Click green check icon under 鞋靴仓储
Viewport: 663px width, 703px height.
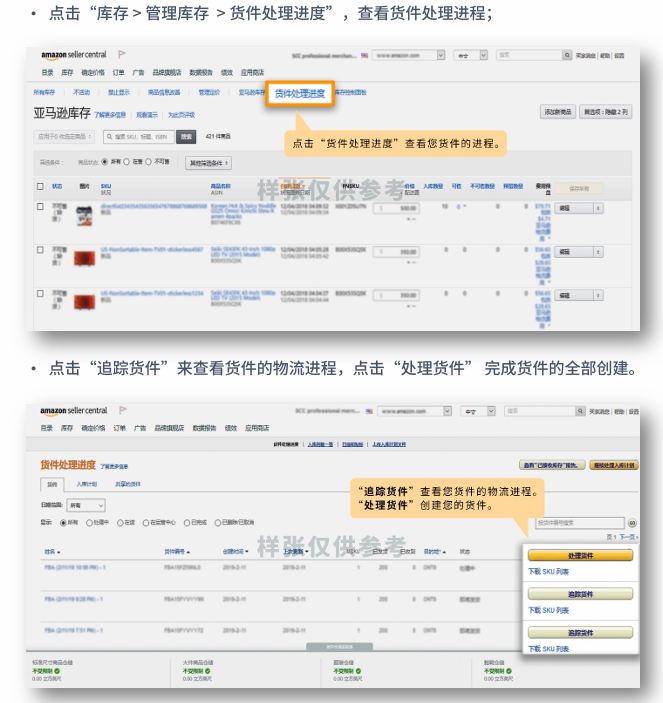tap(509, 671)
